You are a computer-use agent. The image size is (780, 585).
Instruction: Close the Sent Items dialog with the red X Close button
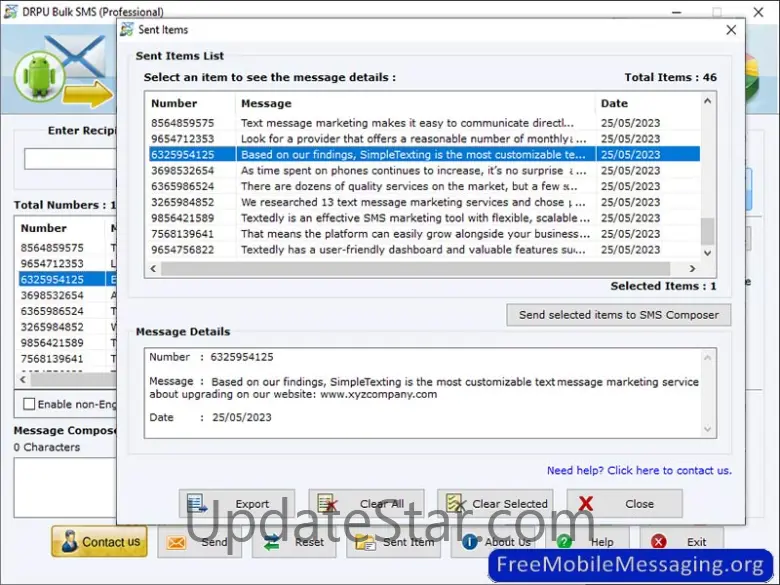pos(624,503)
